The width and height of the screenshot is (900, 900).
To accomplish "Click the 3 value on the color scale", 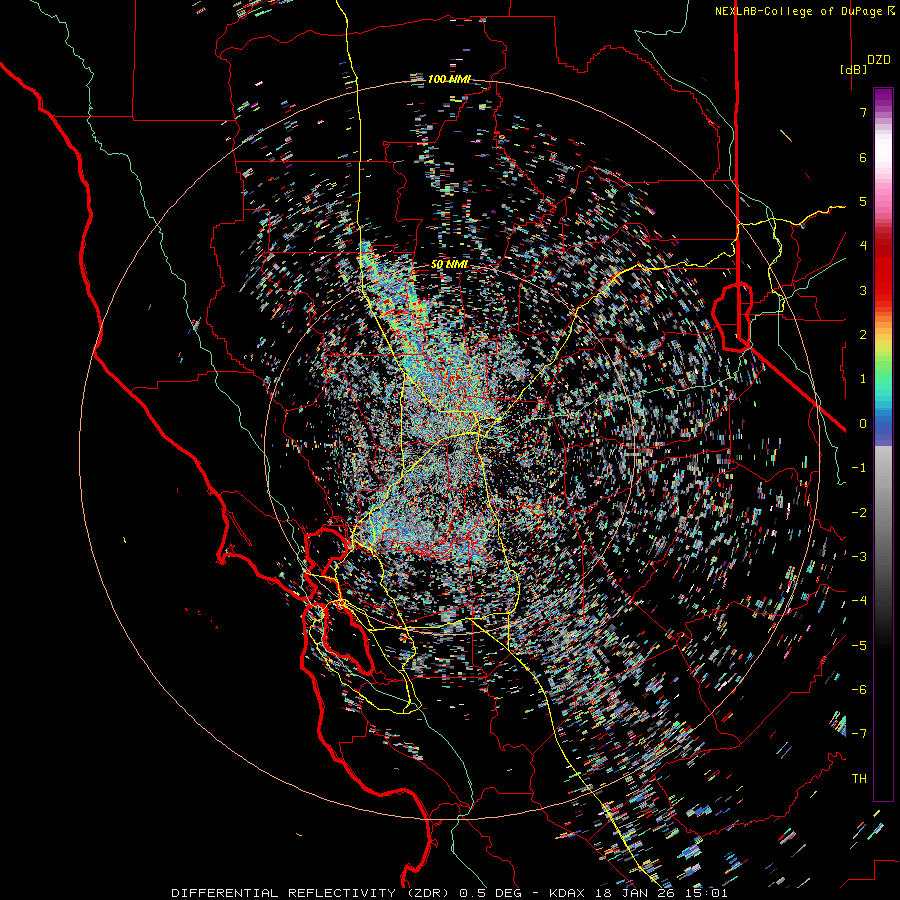I will (x=863, y=290).
